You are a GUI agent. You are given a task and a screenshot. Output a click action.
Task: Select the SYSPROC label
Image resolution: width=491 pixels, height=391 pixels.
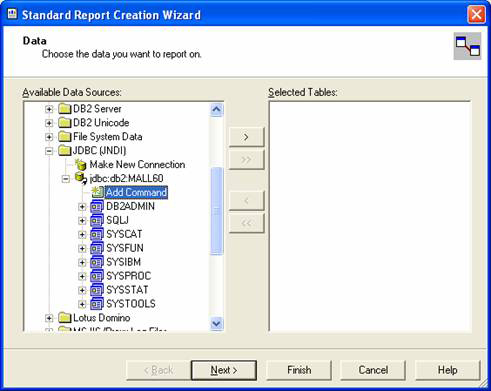tap(128, 276)
